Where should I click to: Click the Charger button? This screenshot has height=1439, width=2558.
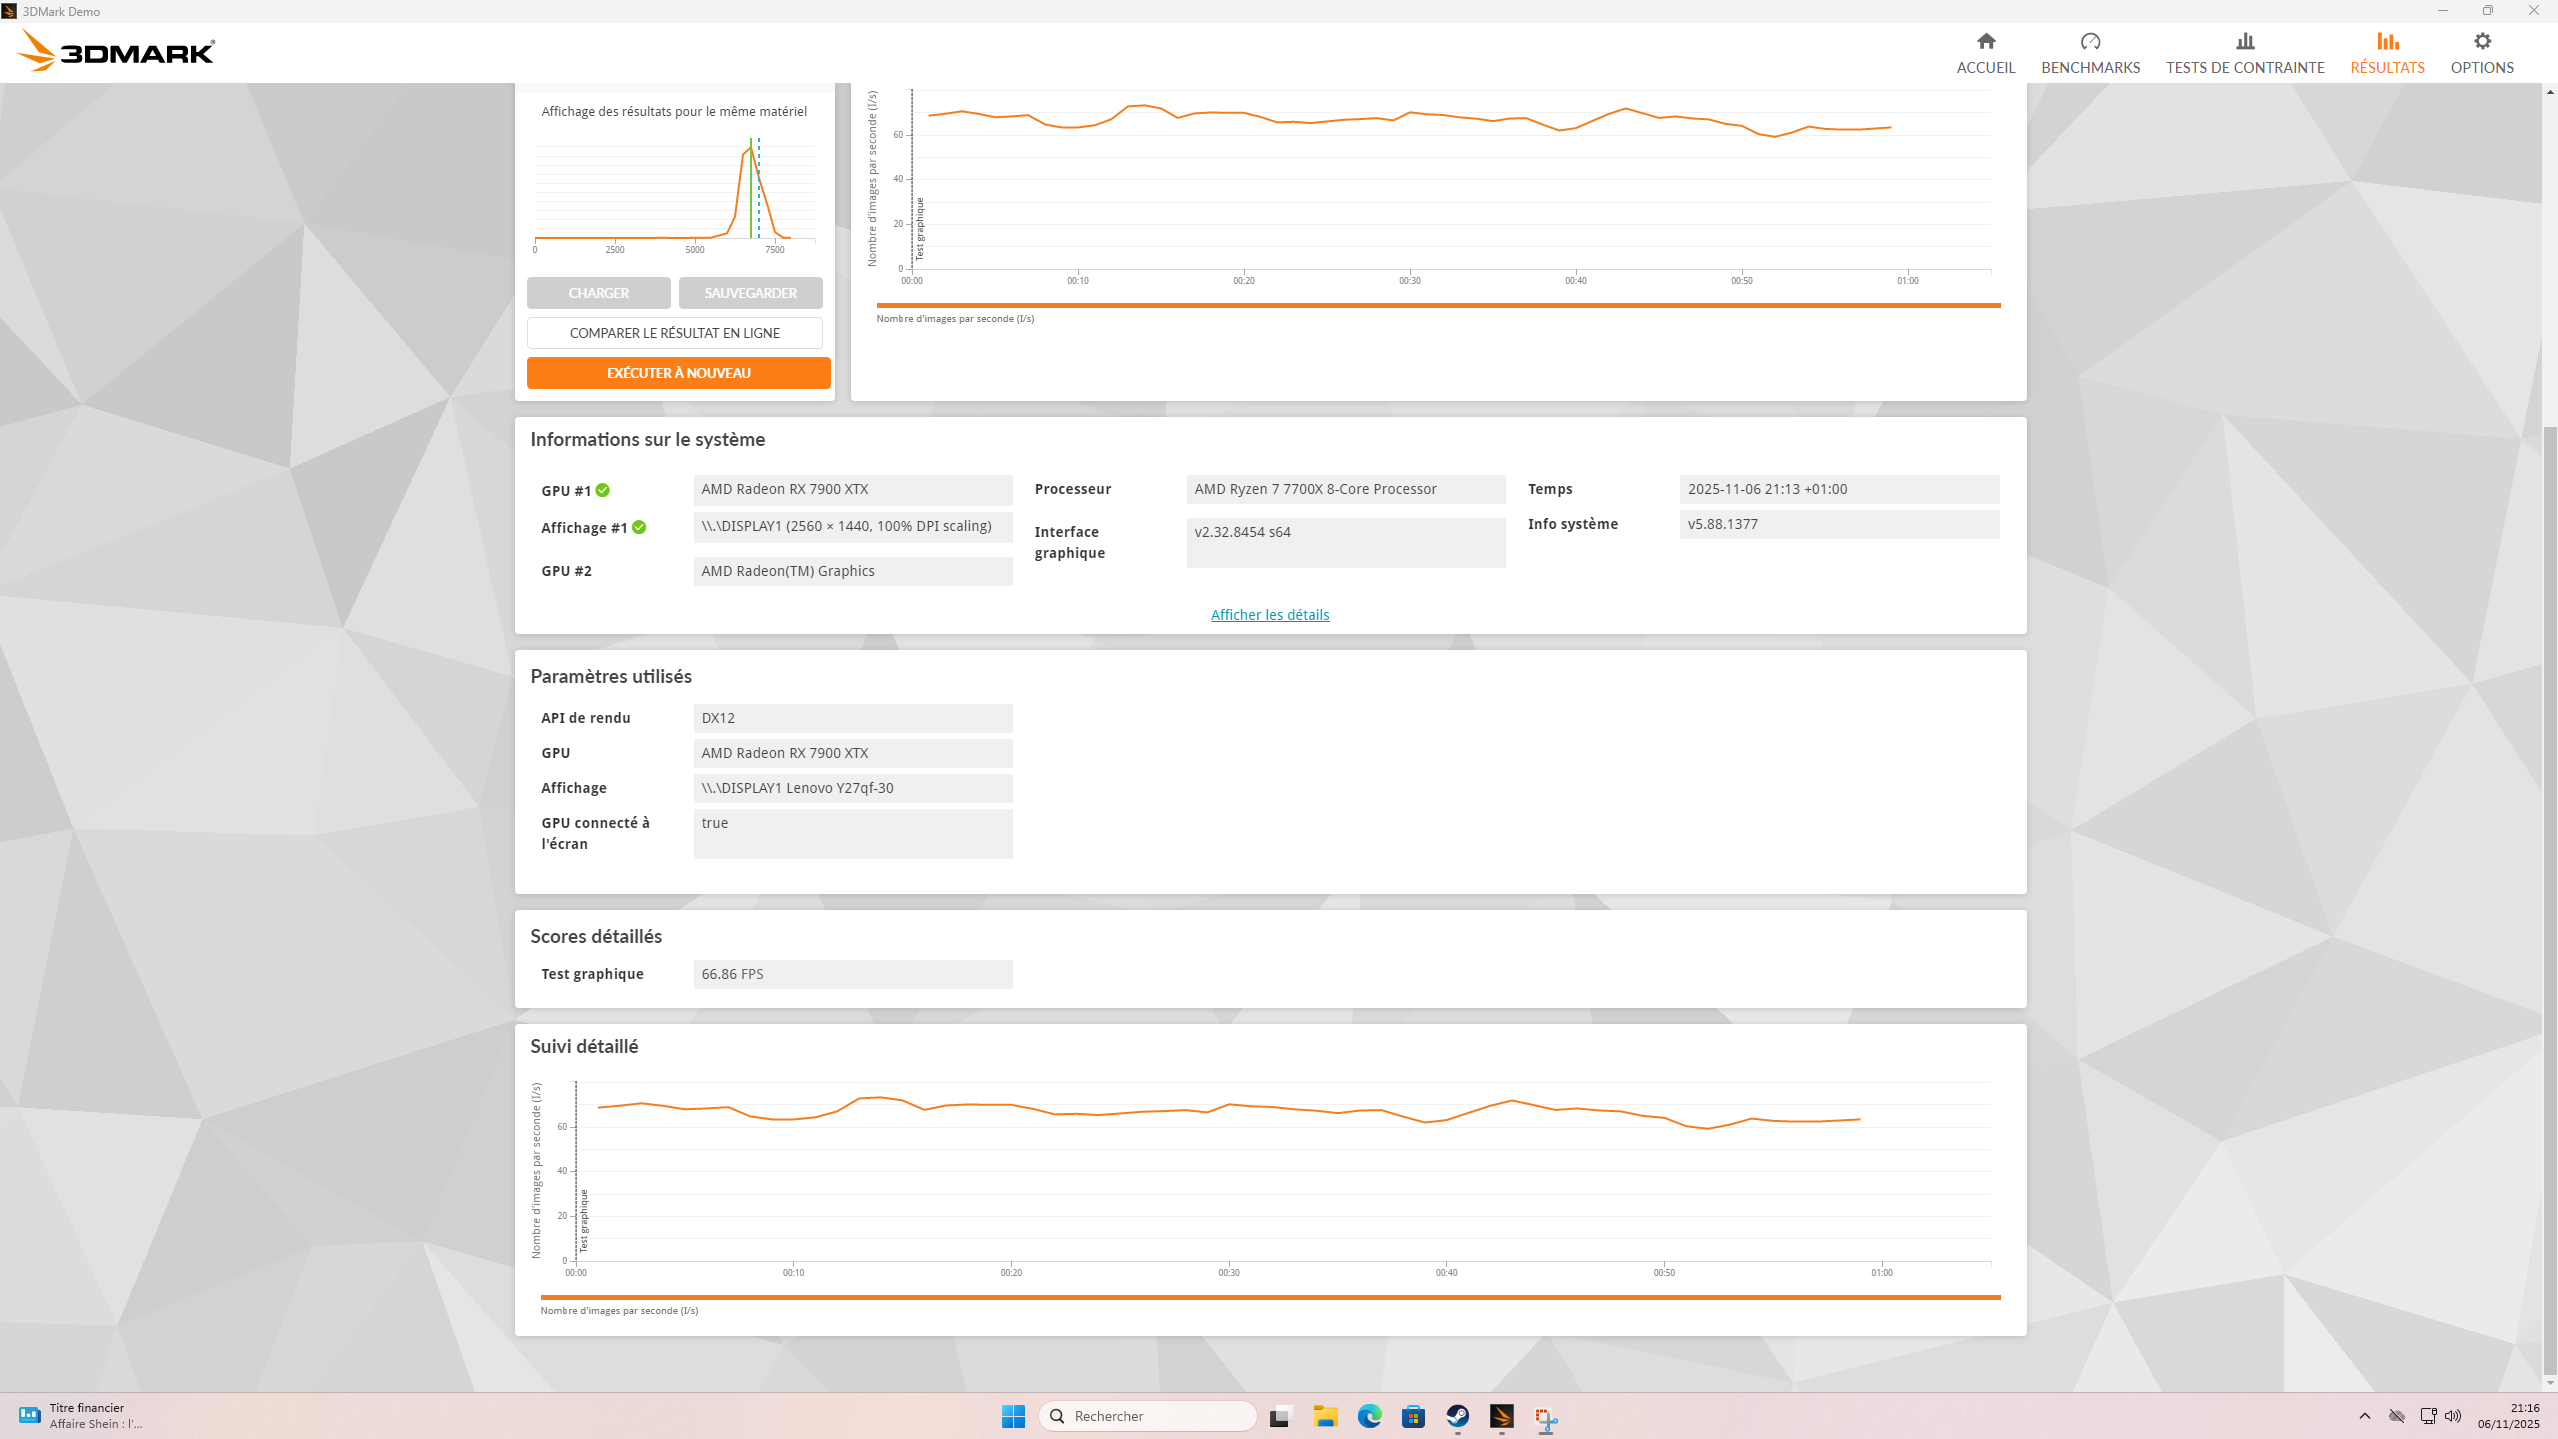[x=598, y=293]
